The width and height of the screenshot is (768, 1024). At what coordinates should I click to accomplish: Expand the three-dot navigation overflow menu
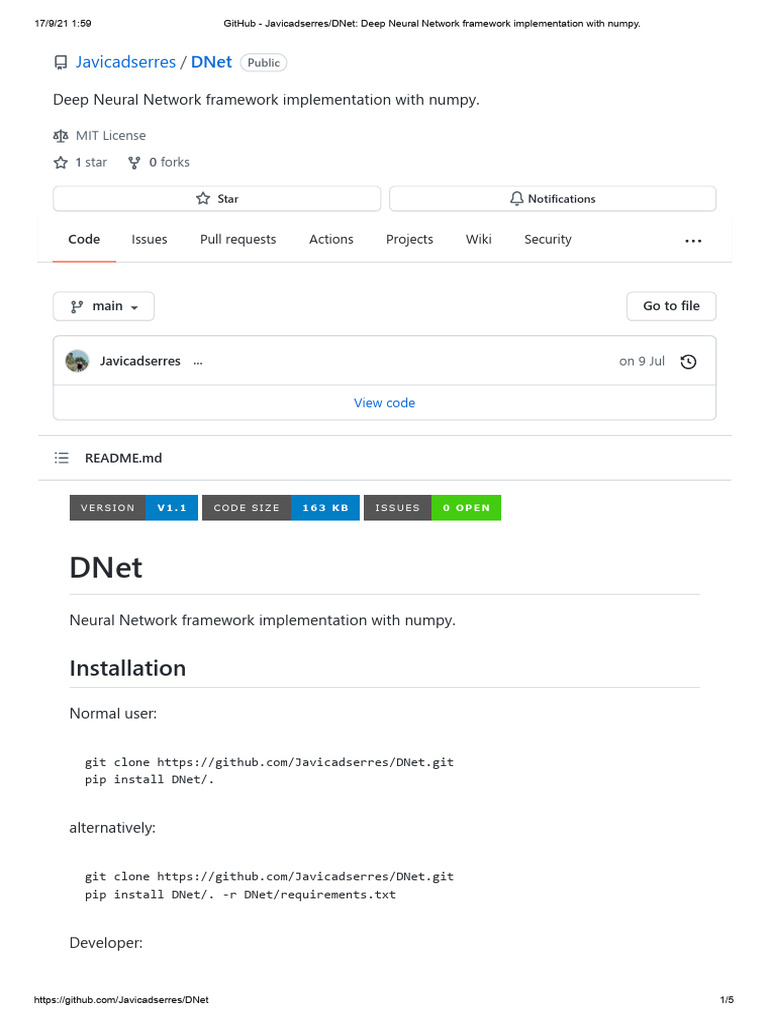point(693,241)
